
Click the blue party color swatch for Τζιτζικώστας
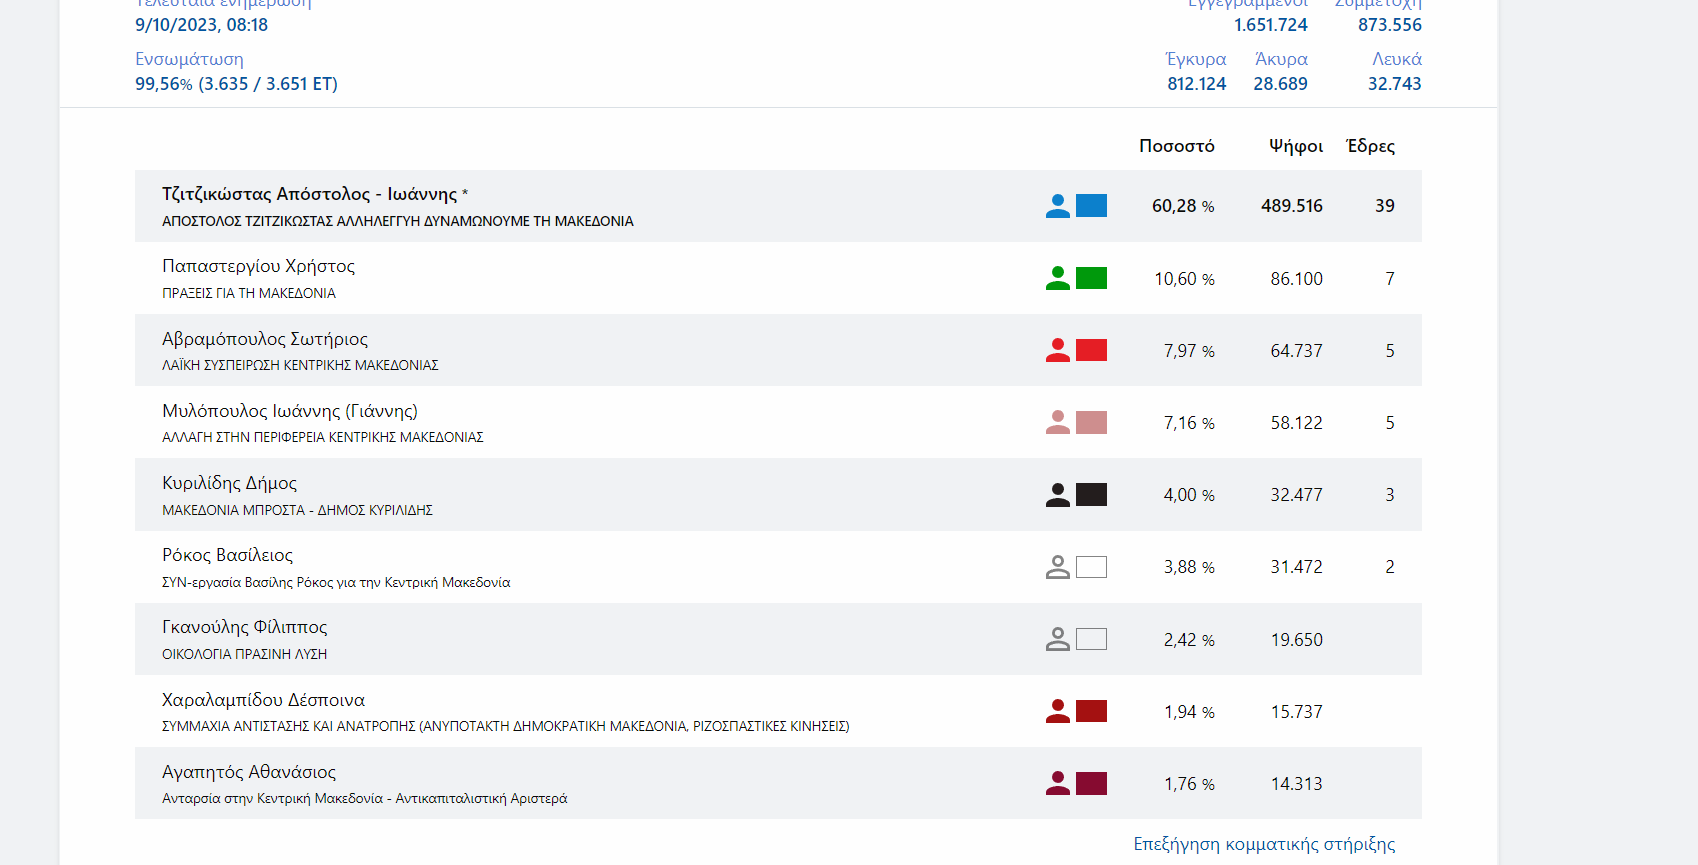click(x=1091, y=206)
